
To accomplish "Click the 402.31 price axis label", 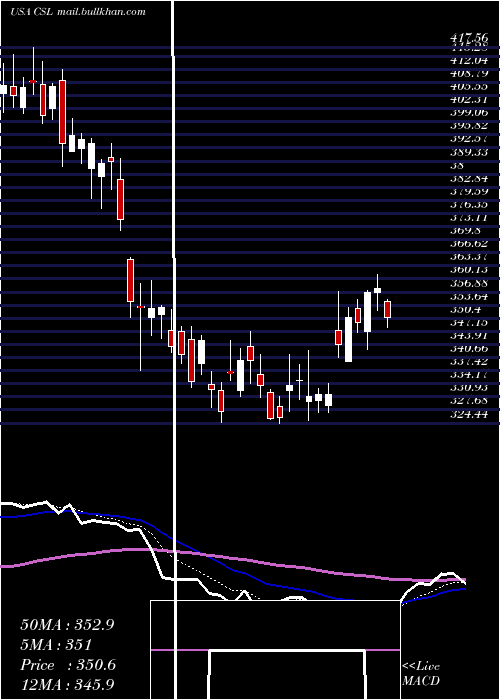I will pyautogui.click(x=468, y=100).
